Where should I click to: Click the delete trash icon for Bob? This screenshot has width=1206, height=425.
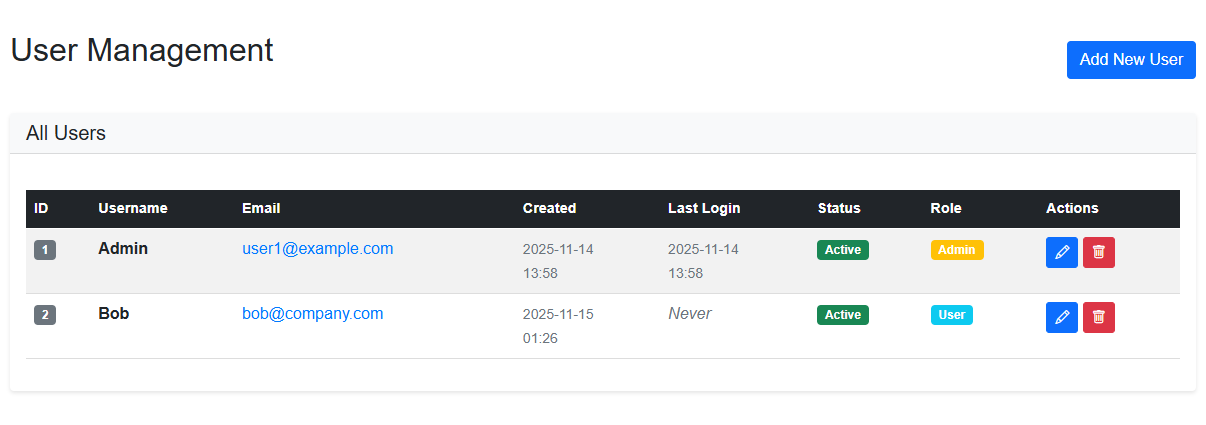pyautogui.click(x=1098, y=317)
